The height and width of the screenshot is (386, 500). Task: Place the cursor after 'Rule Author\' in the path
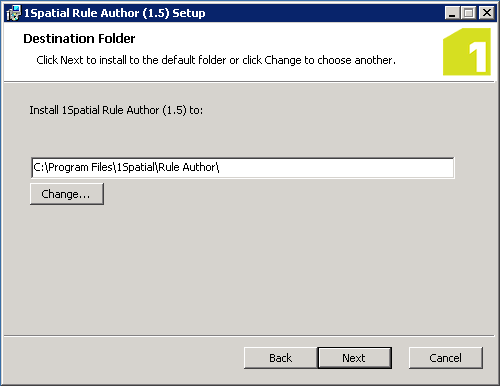coord(220,167)
